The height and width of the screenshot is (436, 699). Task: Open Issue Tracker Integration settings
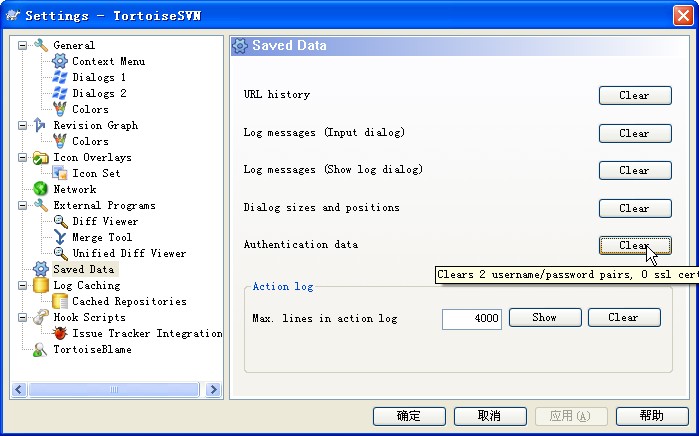[147, 333]
